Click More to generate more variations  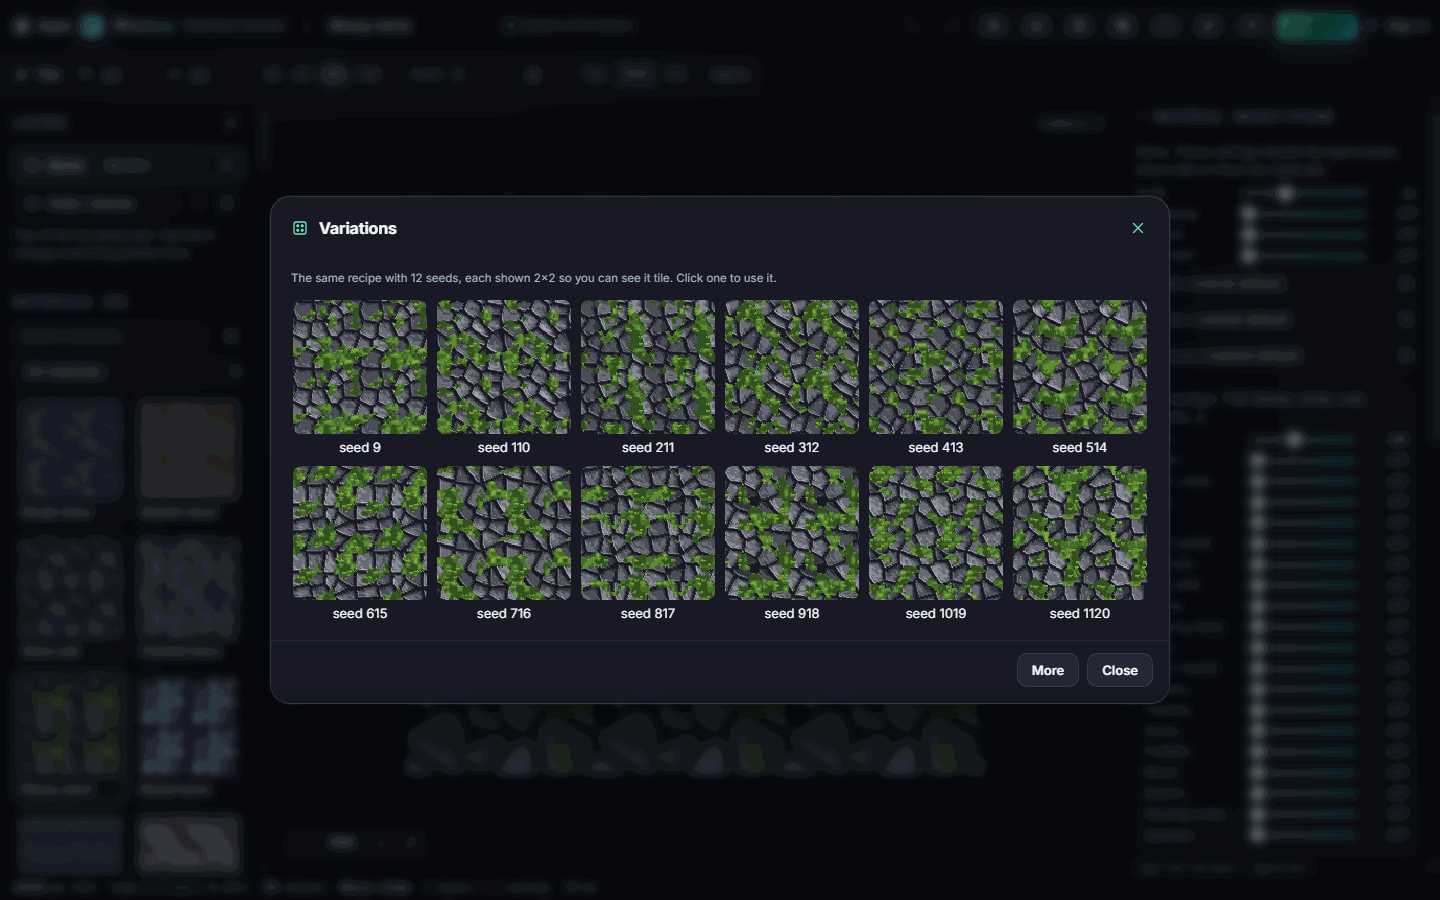pos(1048,670)
